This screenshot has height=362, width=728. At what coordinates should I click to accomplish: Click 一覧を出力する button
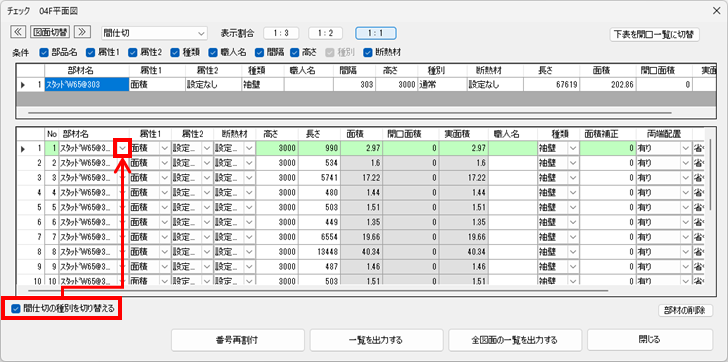(x=376, y=340)
